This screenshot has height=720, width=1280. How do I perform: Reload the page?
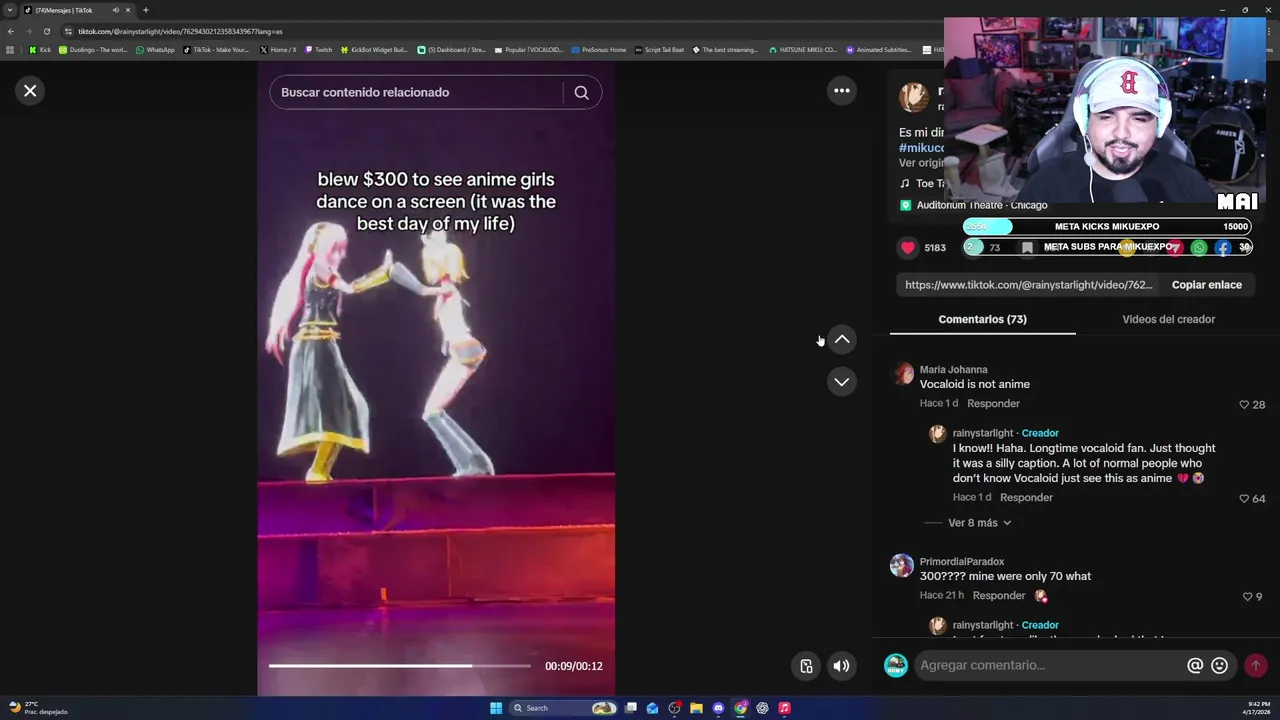point(46,31)
